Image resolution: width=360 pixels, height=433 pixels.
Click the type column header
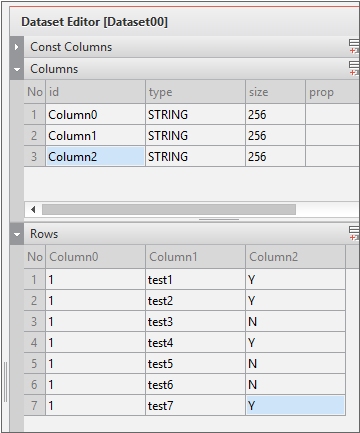click(x=195, y=92)
